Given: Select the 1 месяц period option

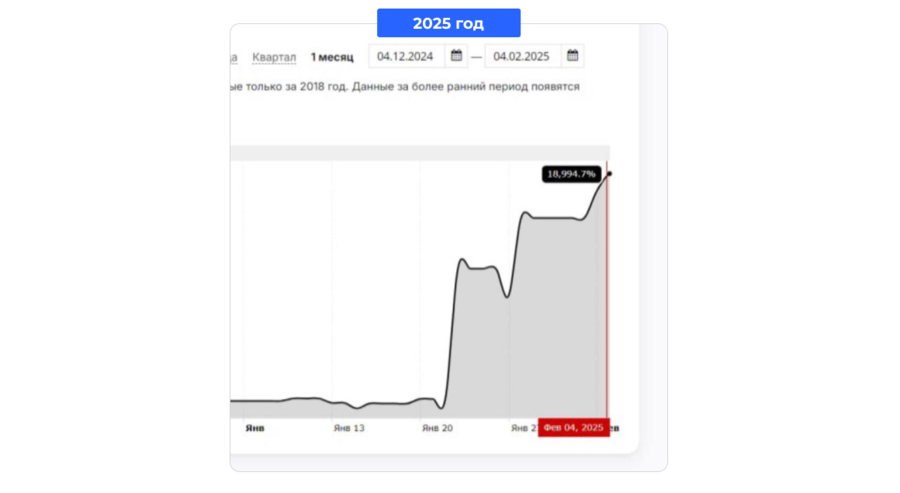Looking at the screenshot, I should point(332,57).
